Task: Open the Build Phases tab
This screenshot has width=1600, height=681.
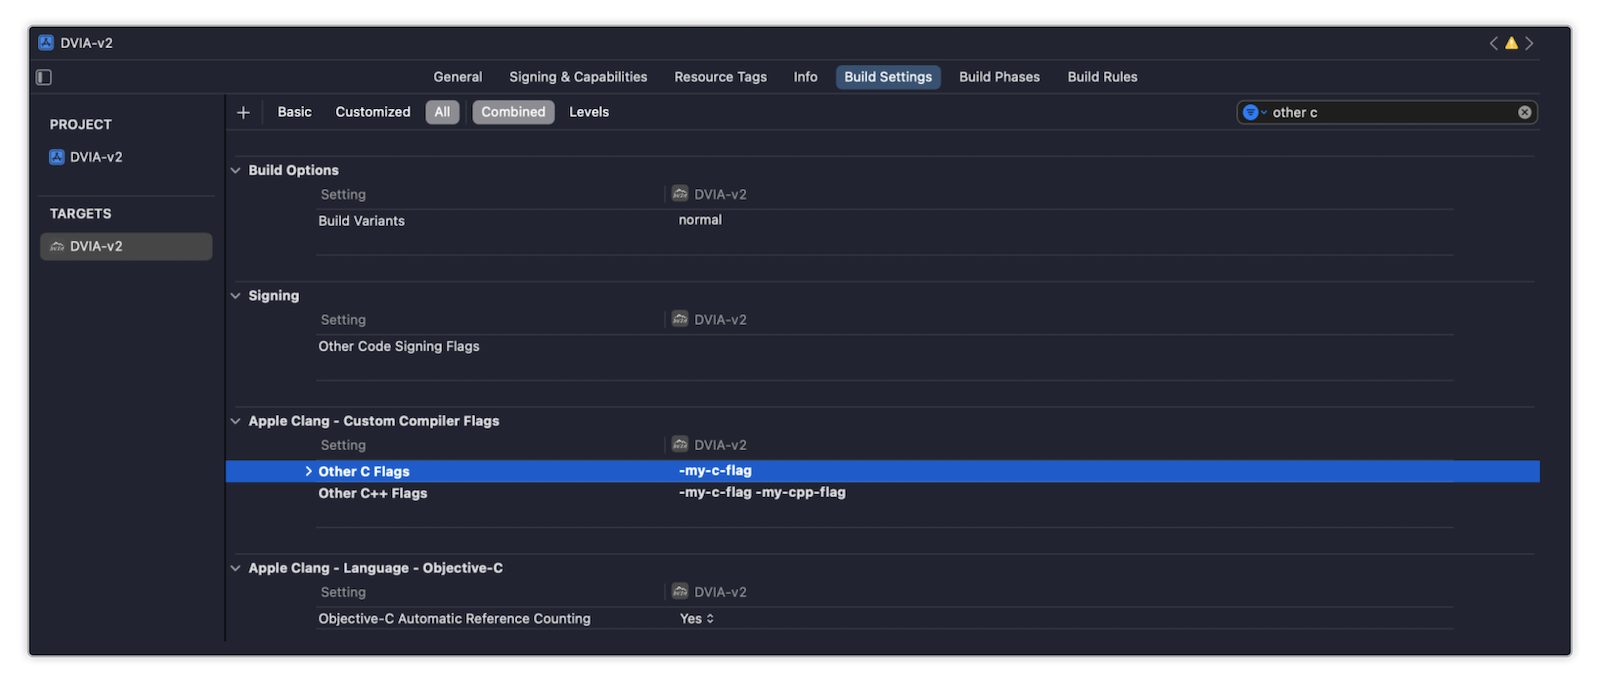Action: [999, 77]
